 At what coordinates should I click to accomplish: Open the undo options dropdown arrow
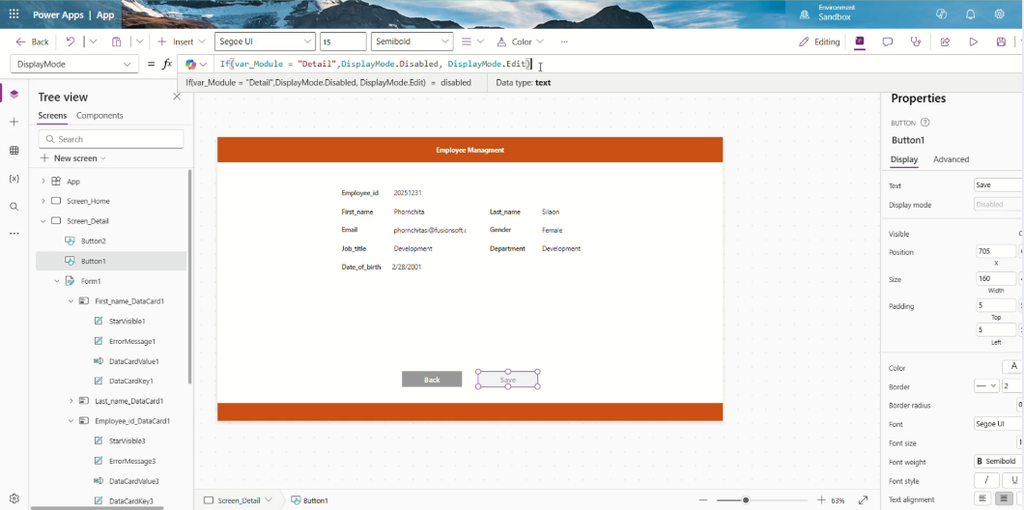93,42
